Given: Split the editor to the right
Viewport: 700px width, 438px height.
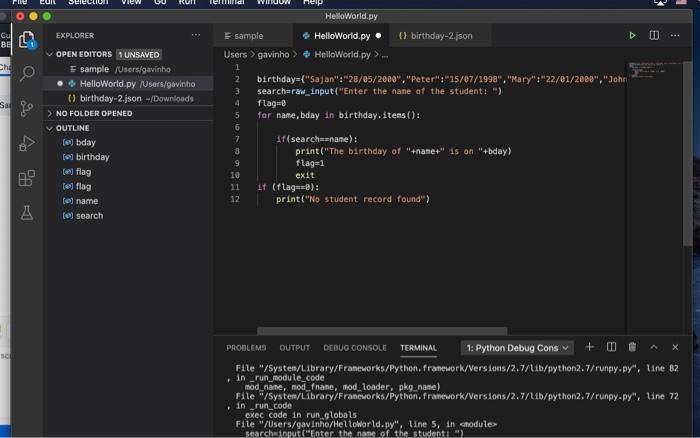Looking at the screenshot, I should pos(654,35).
